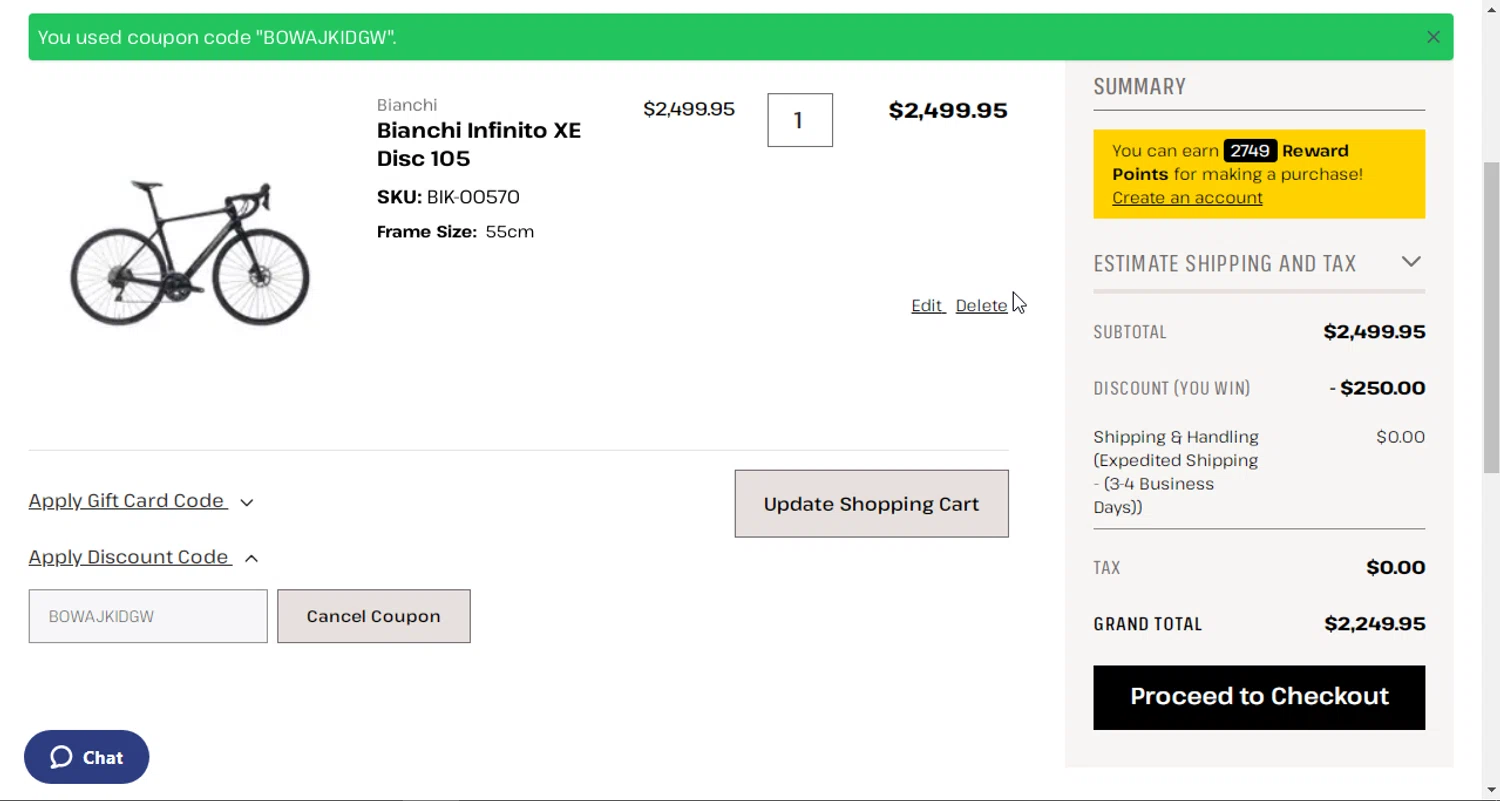Expand Estimate Shipping and Tax section
The height and width of the screenshot is (801, 1500).
click(x=1410, y=262)
